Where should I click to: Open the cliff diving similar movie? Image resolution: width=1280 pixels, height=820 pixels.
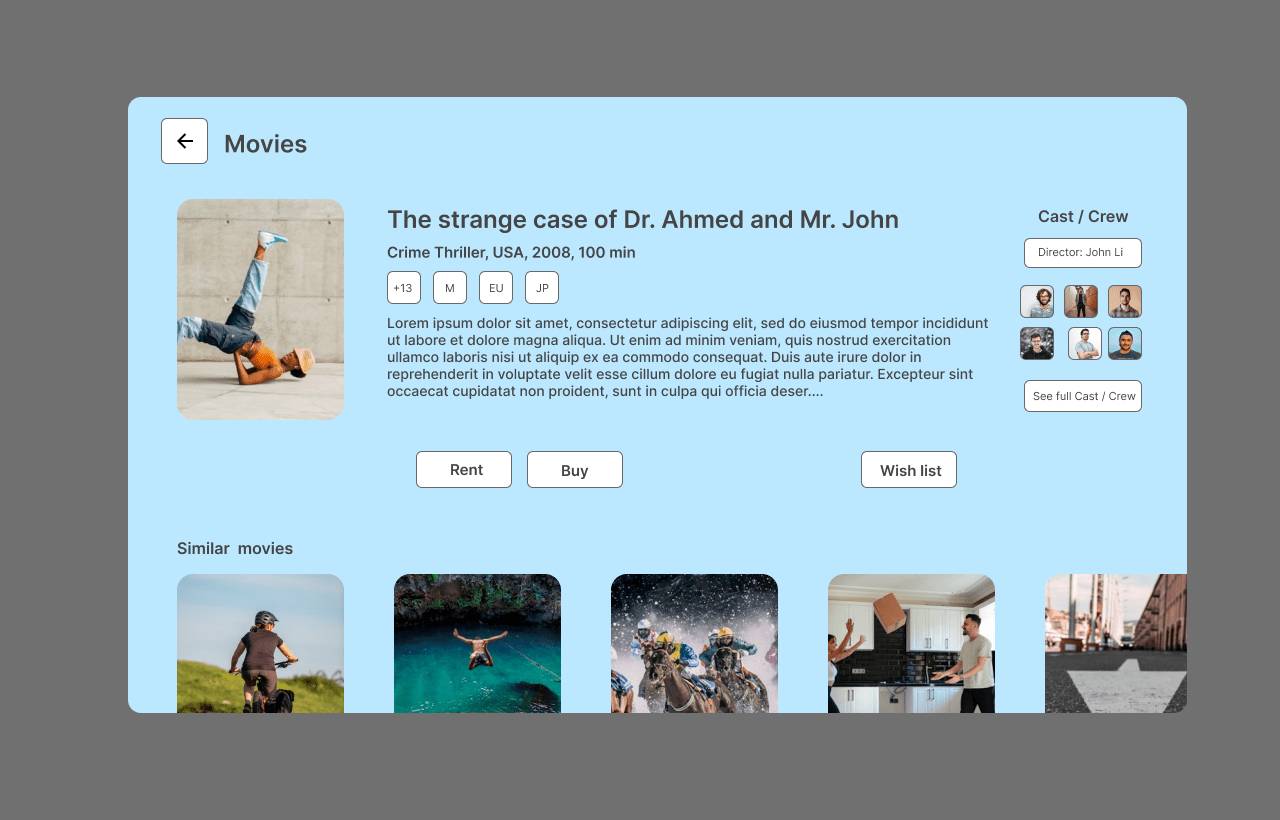477,643
